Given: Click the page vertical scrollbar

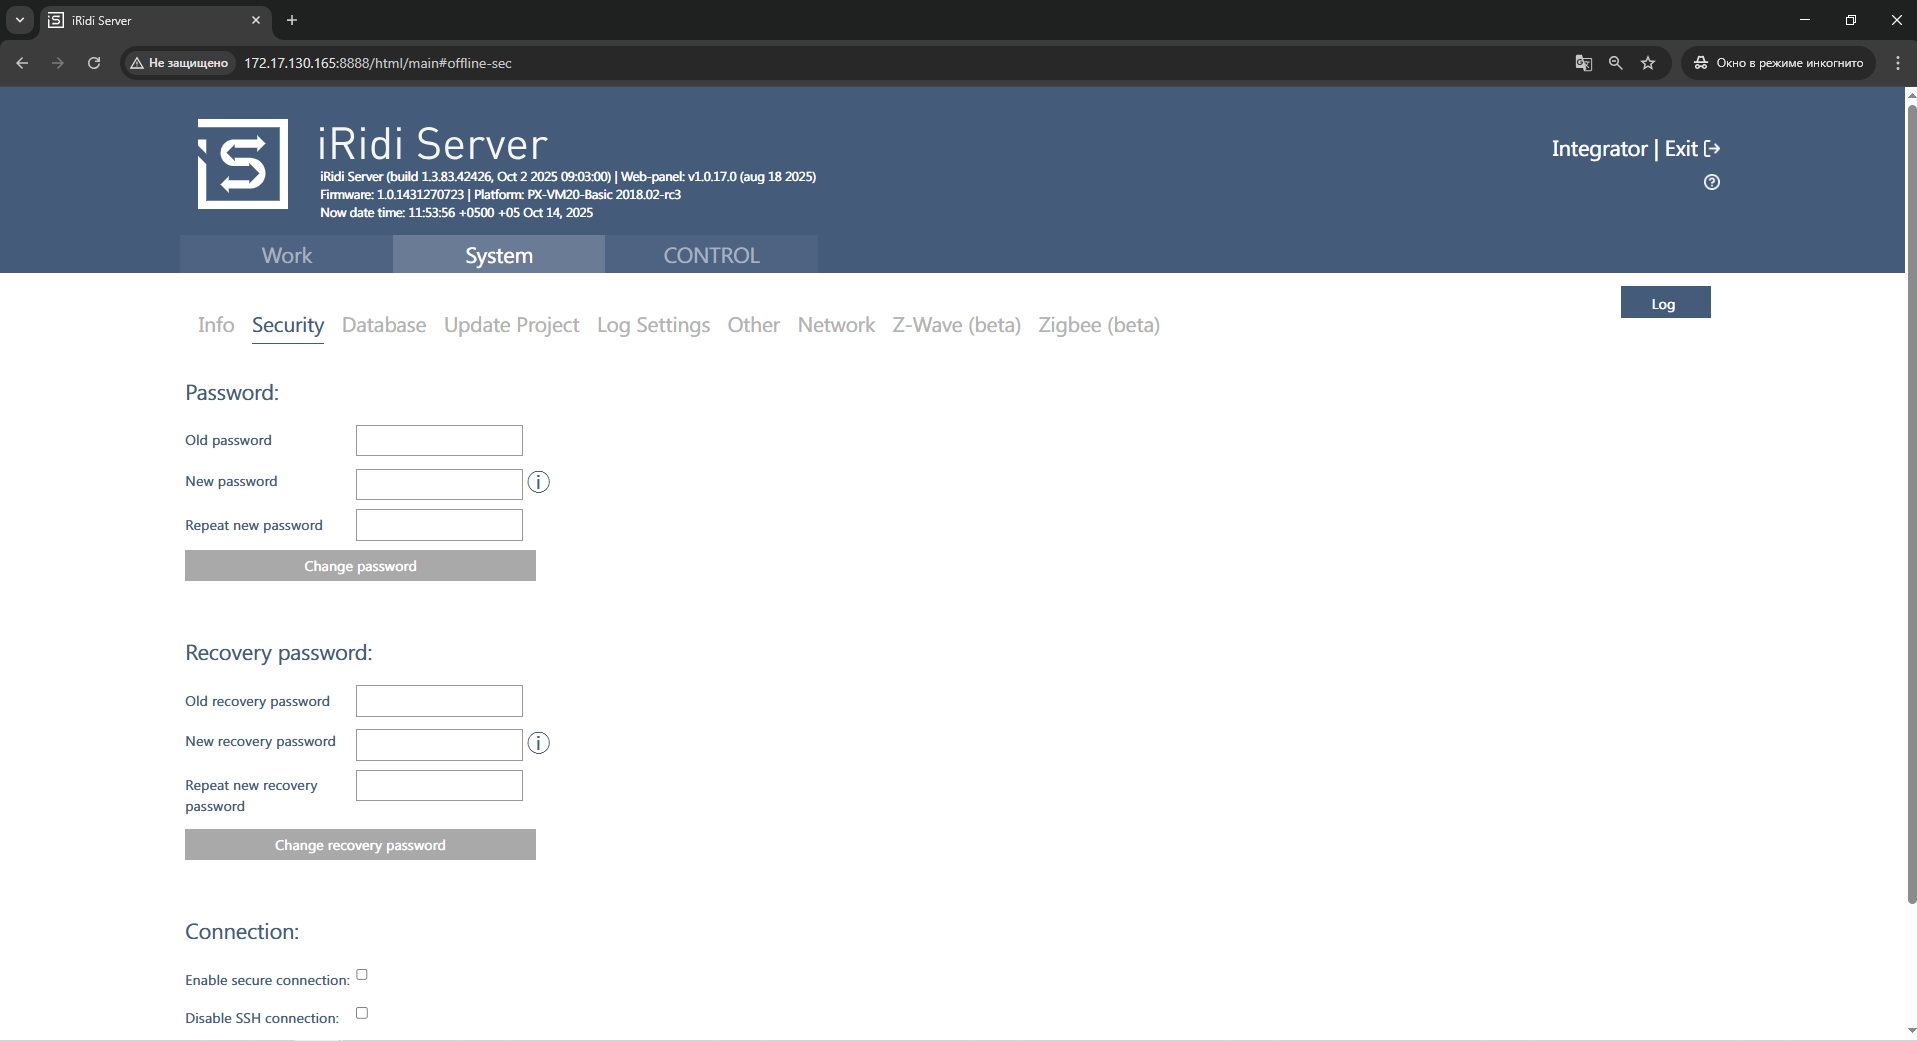Looking at the screenshot, I should coord(1911,500).
